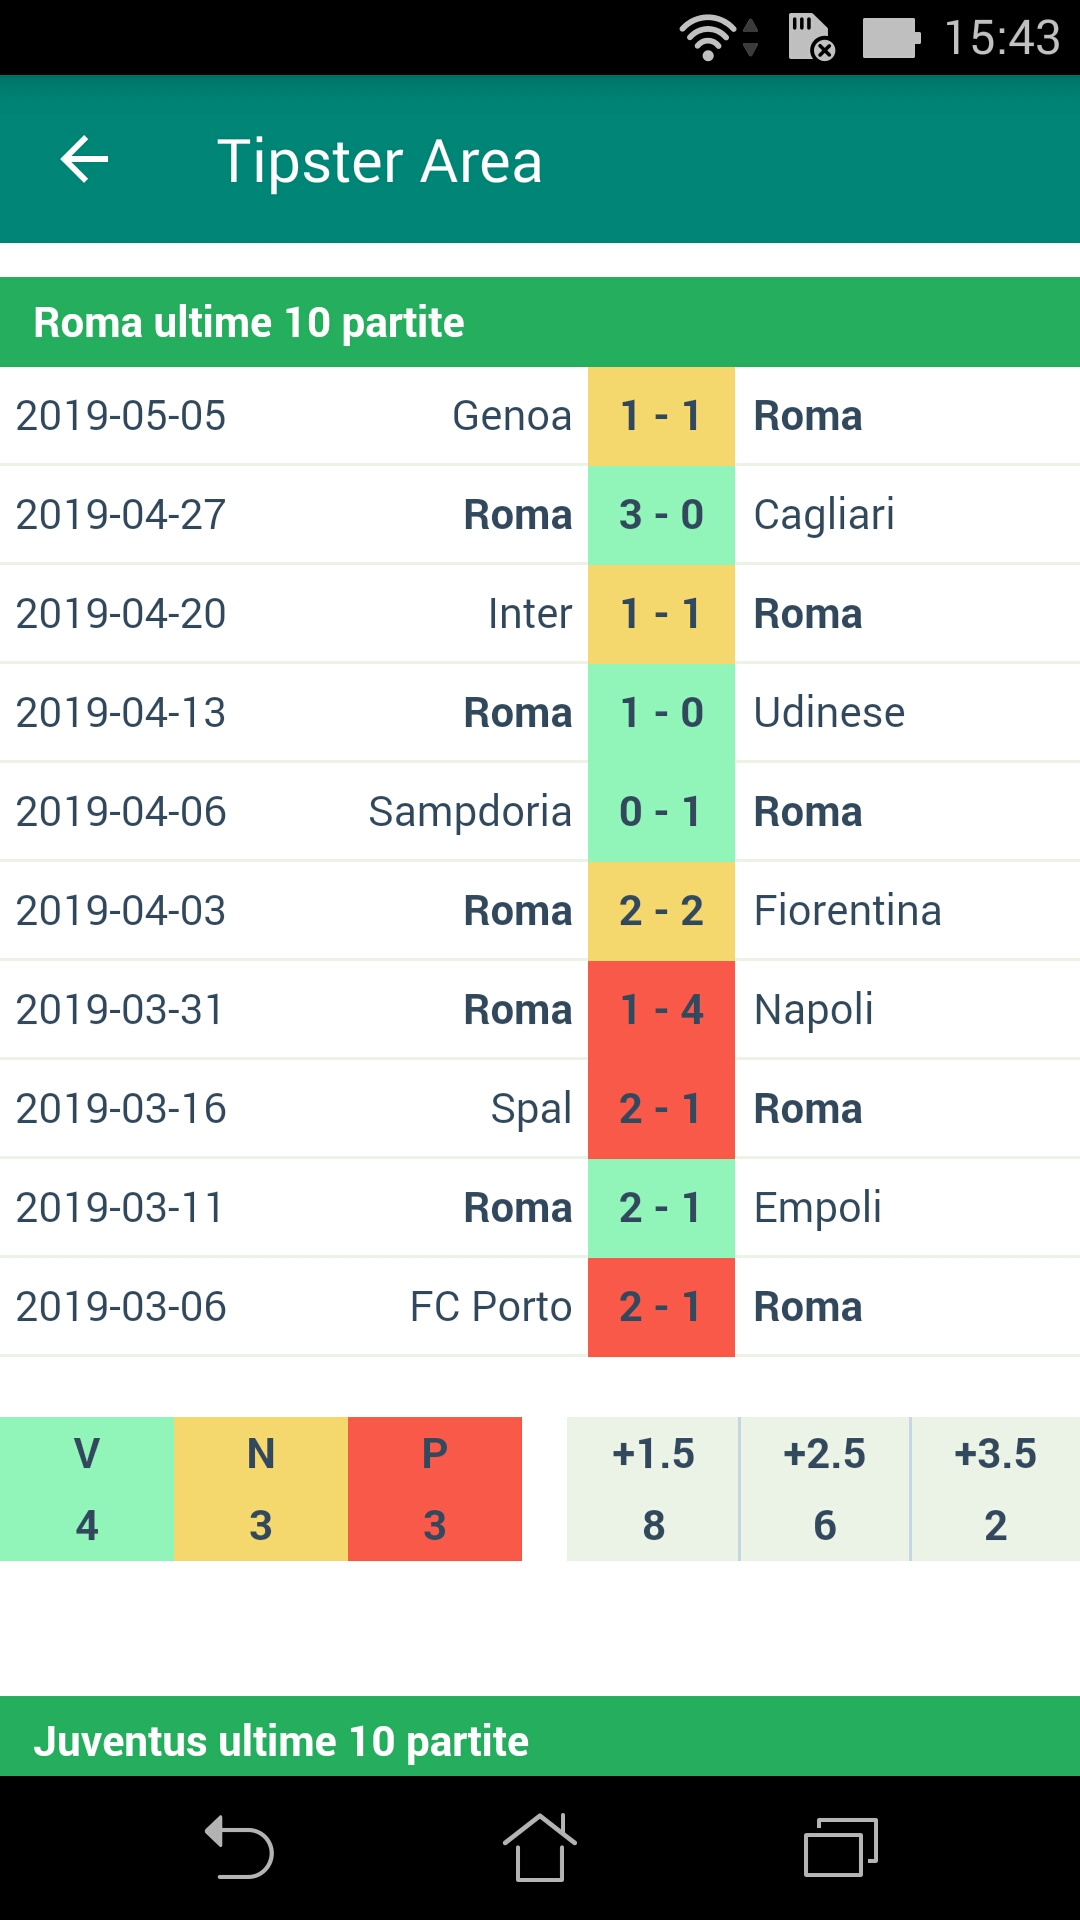1080x1920 pixels.
Task: Tap the +1.5 goals stat cell
Action: [x=653, y=1489]
